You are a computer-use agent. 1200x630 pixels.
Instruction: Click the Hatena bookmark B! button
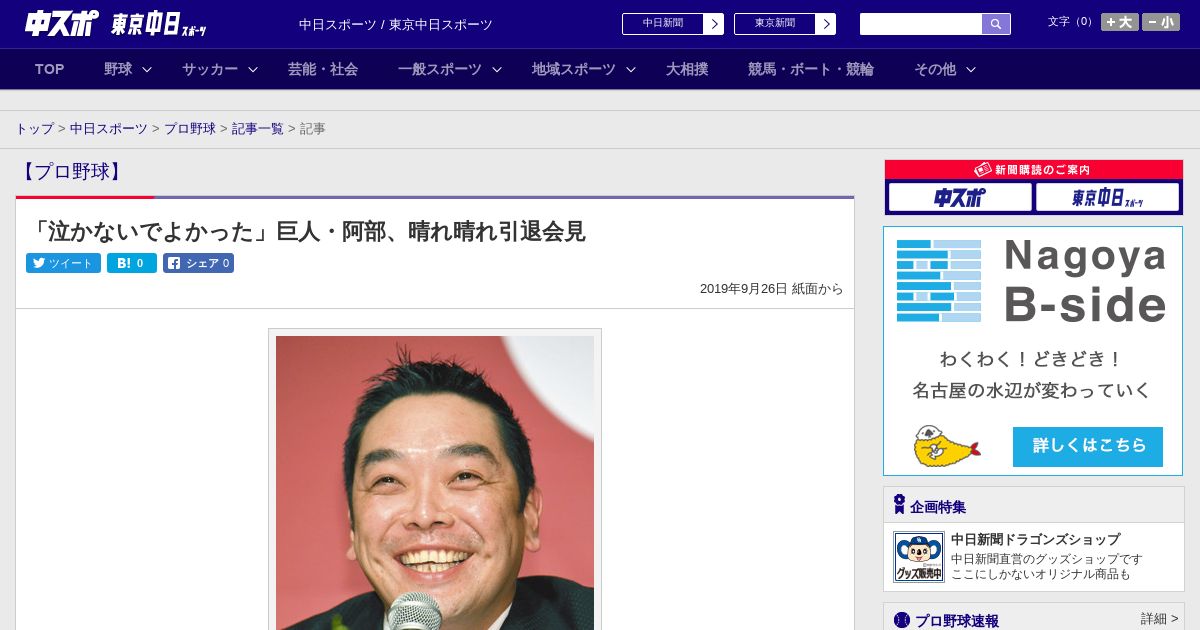point(132,263)
